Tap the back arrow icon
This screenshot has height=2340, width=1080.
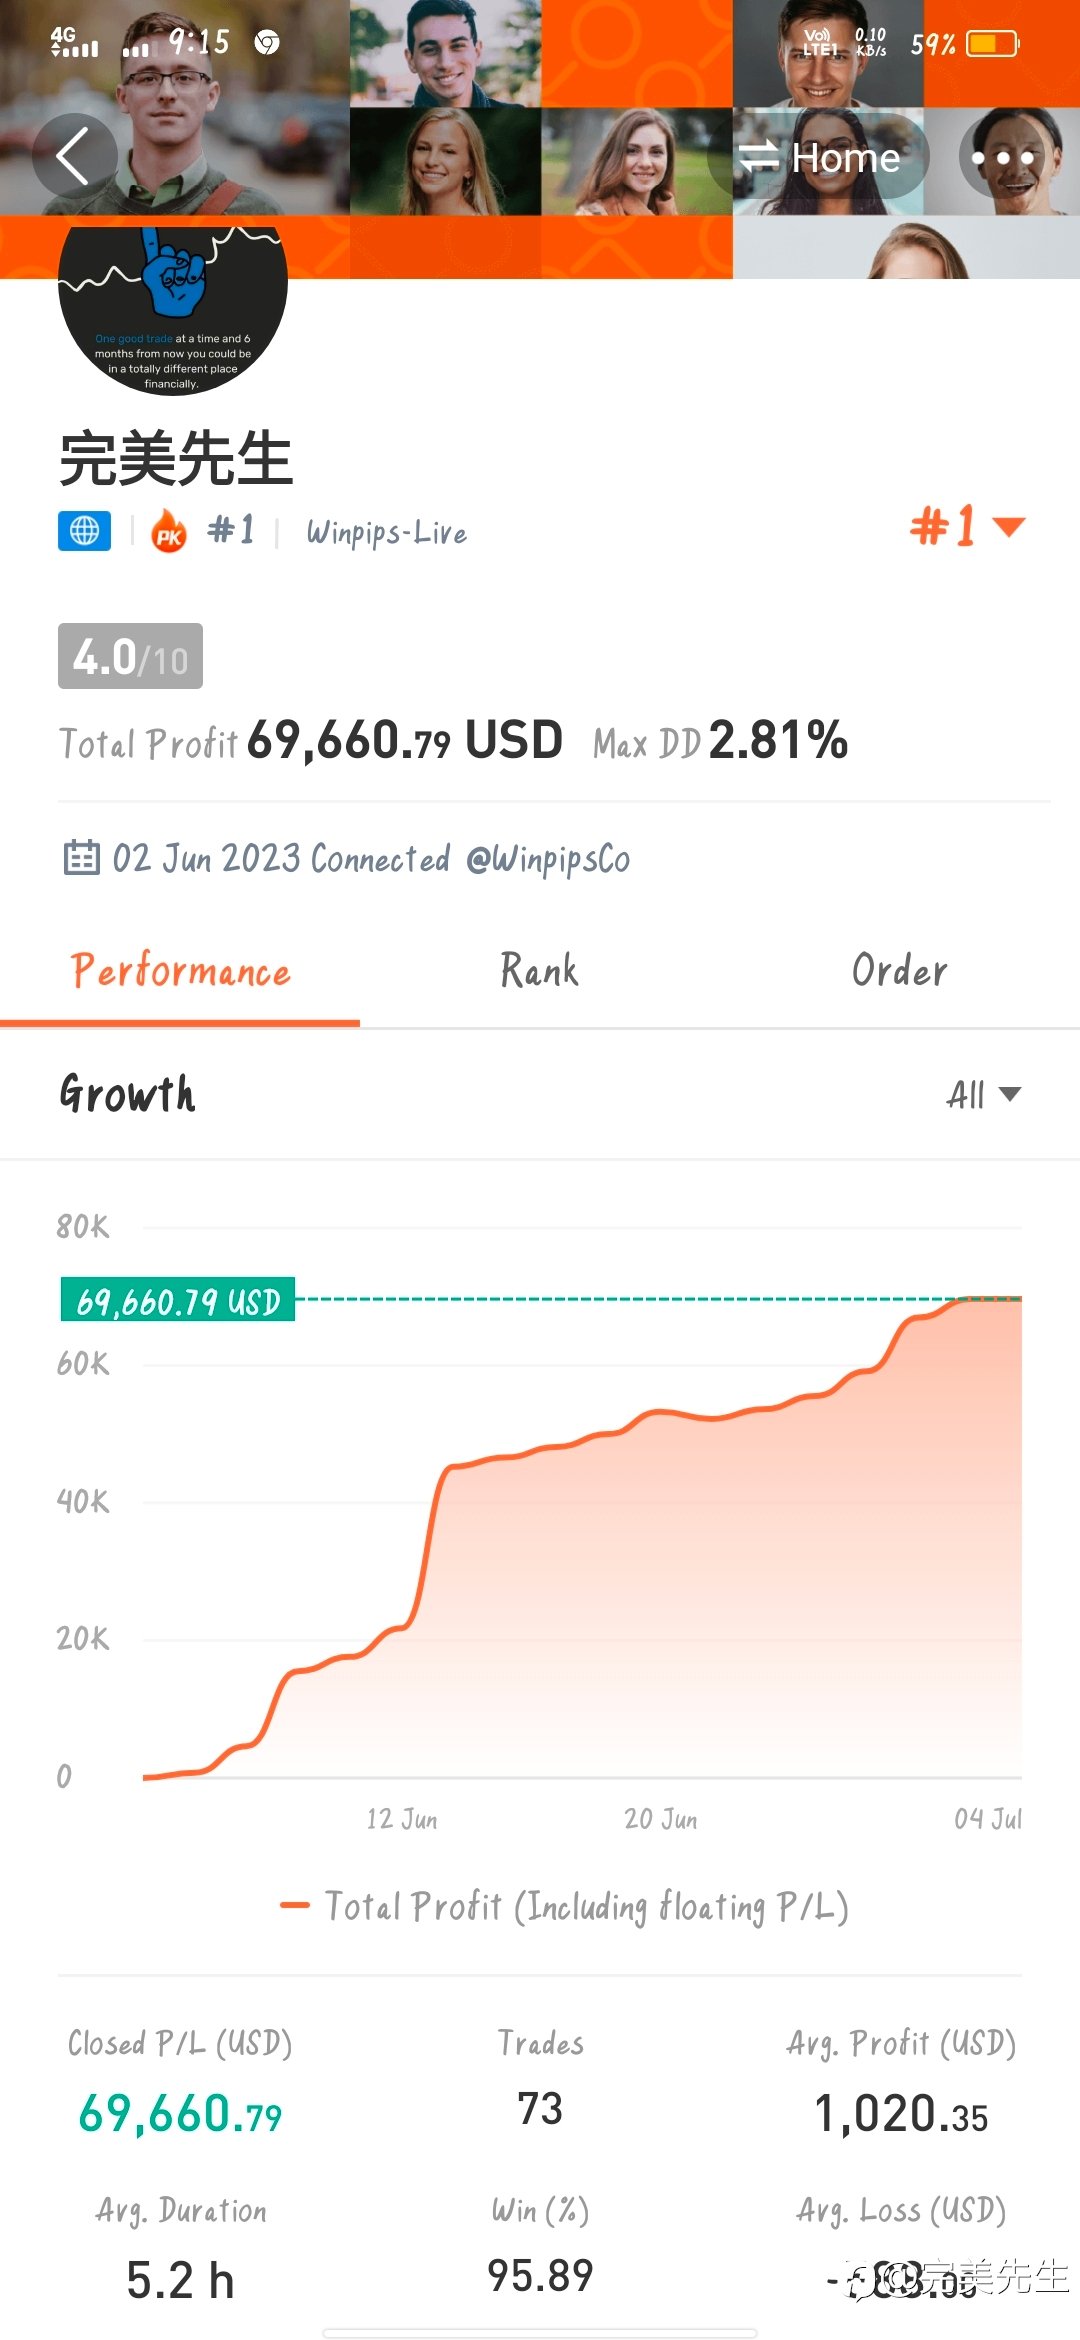74,156
